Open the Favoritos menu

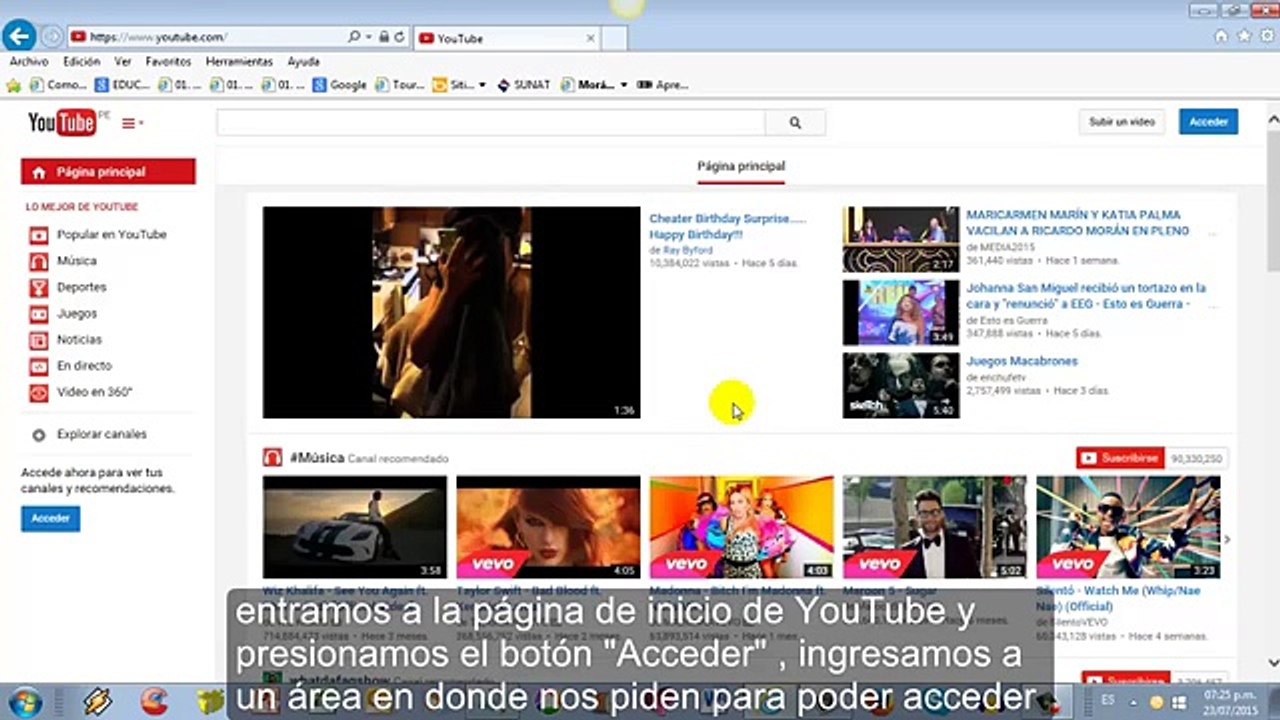coord(168,61)
